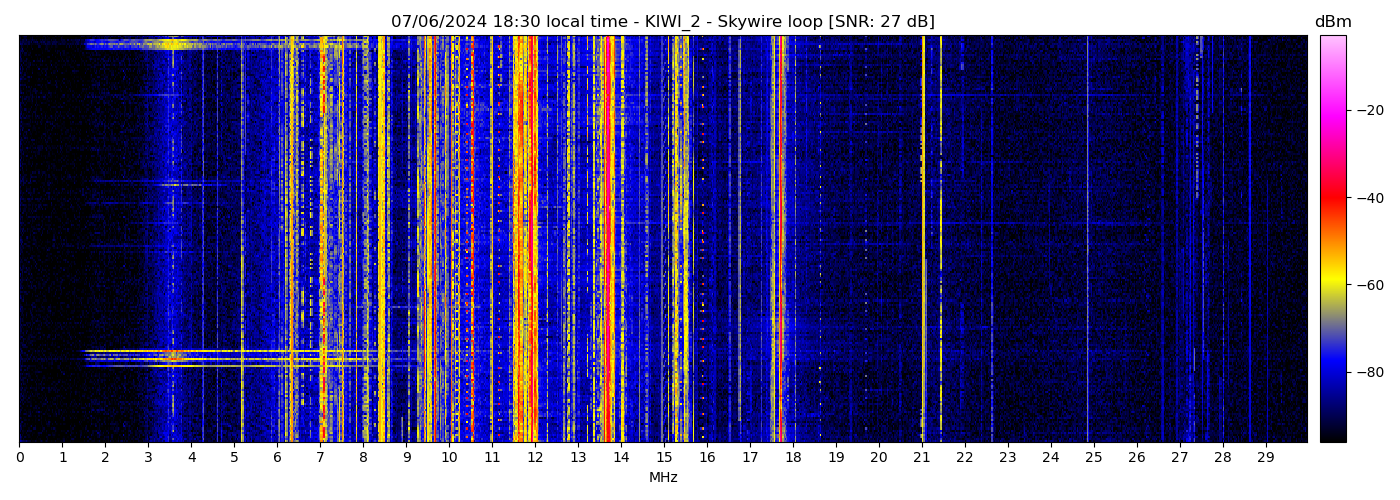The width and height of the screenshot is (1400, 500).
Task: Click the plot title showing KIWI_2 Skywire loop
Action: click(662, 22)
